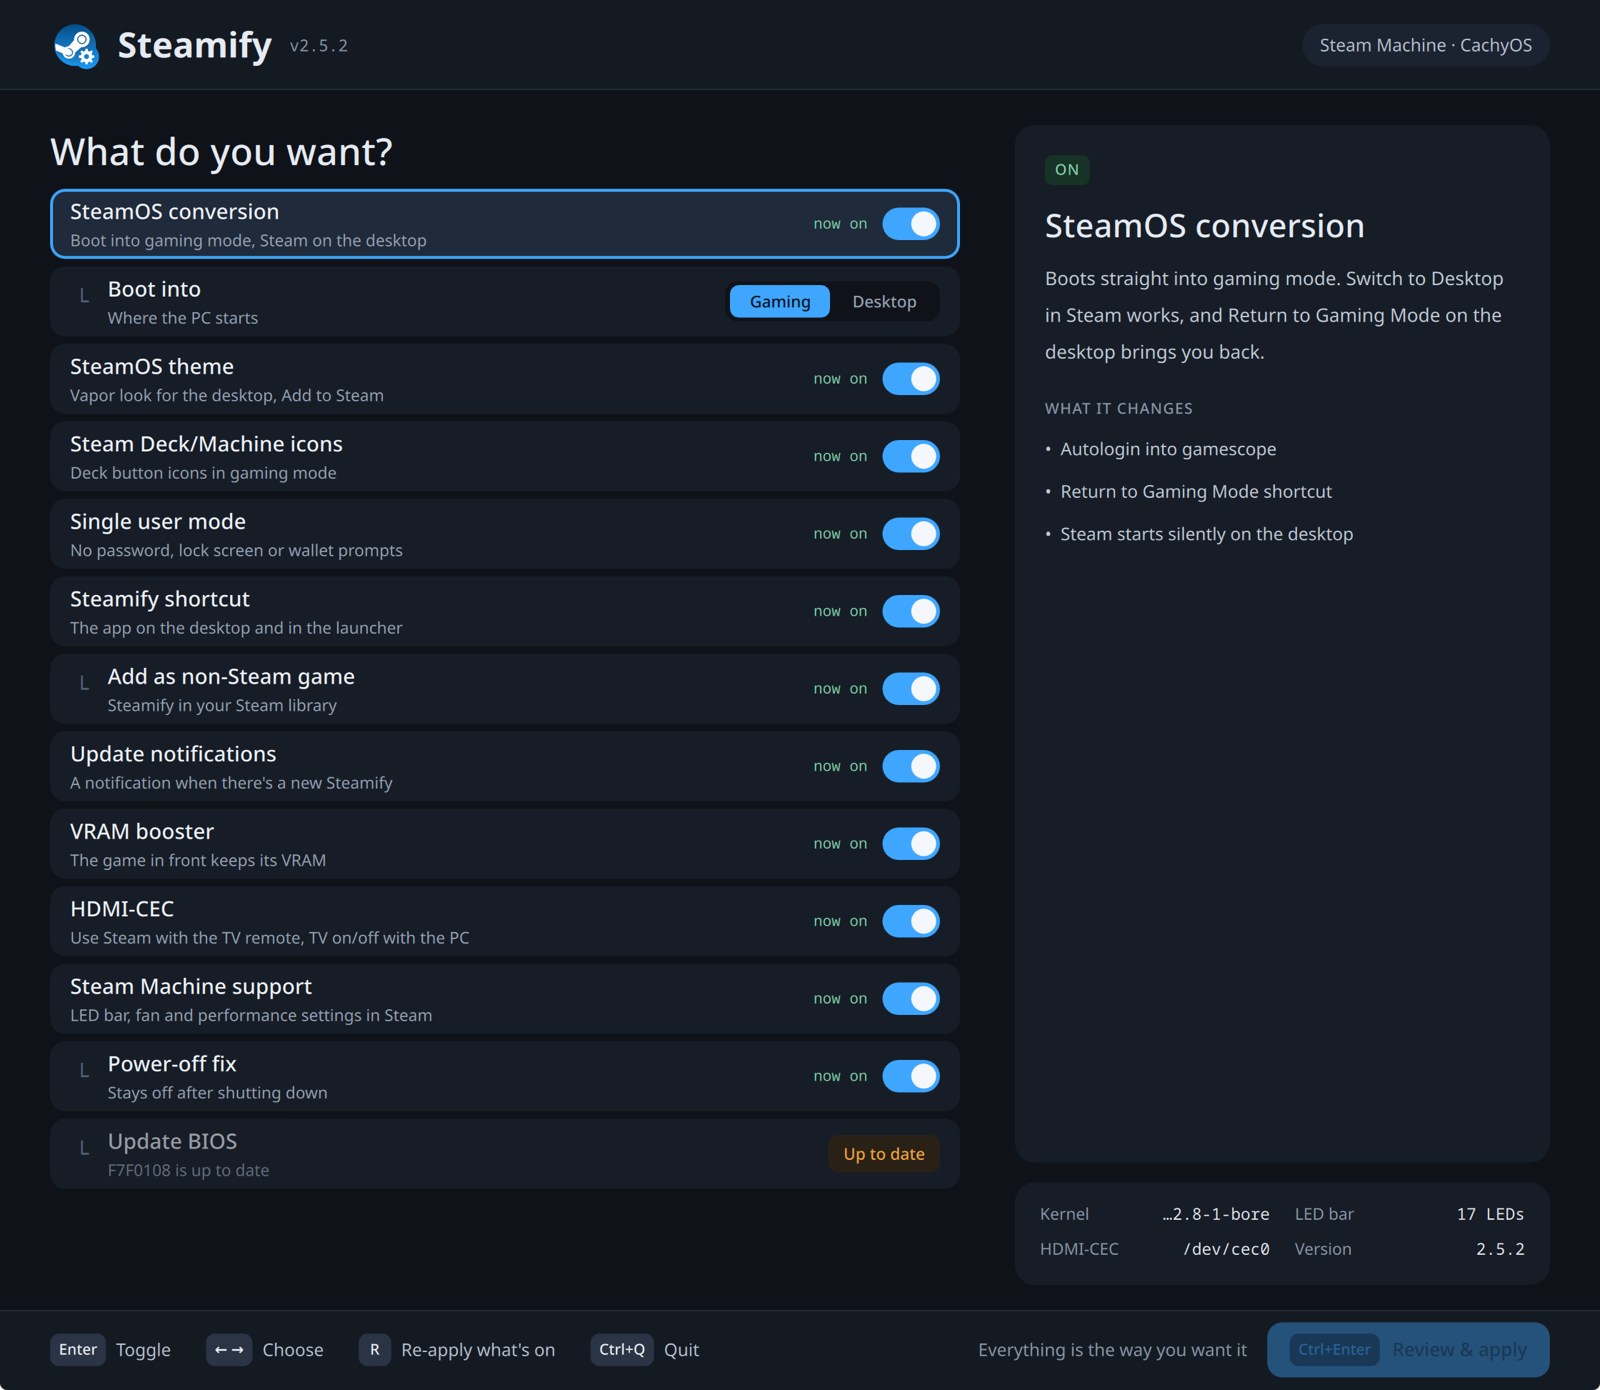Viewport: 1600px width, 1390px height.
Task: Click the Steamify shortcut row title
Action: (160, 599)
